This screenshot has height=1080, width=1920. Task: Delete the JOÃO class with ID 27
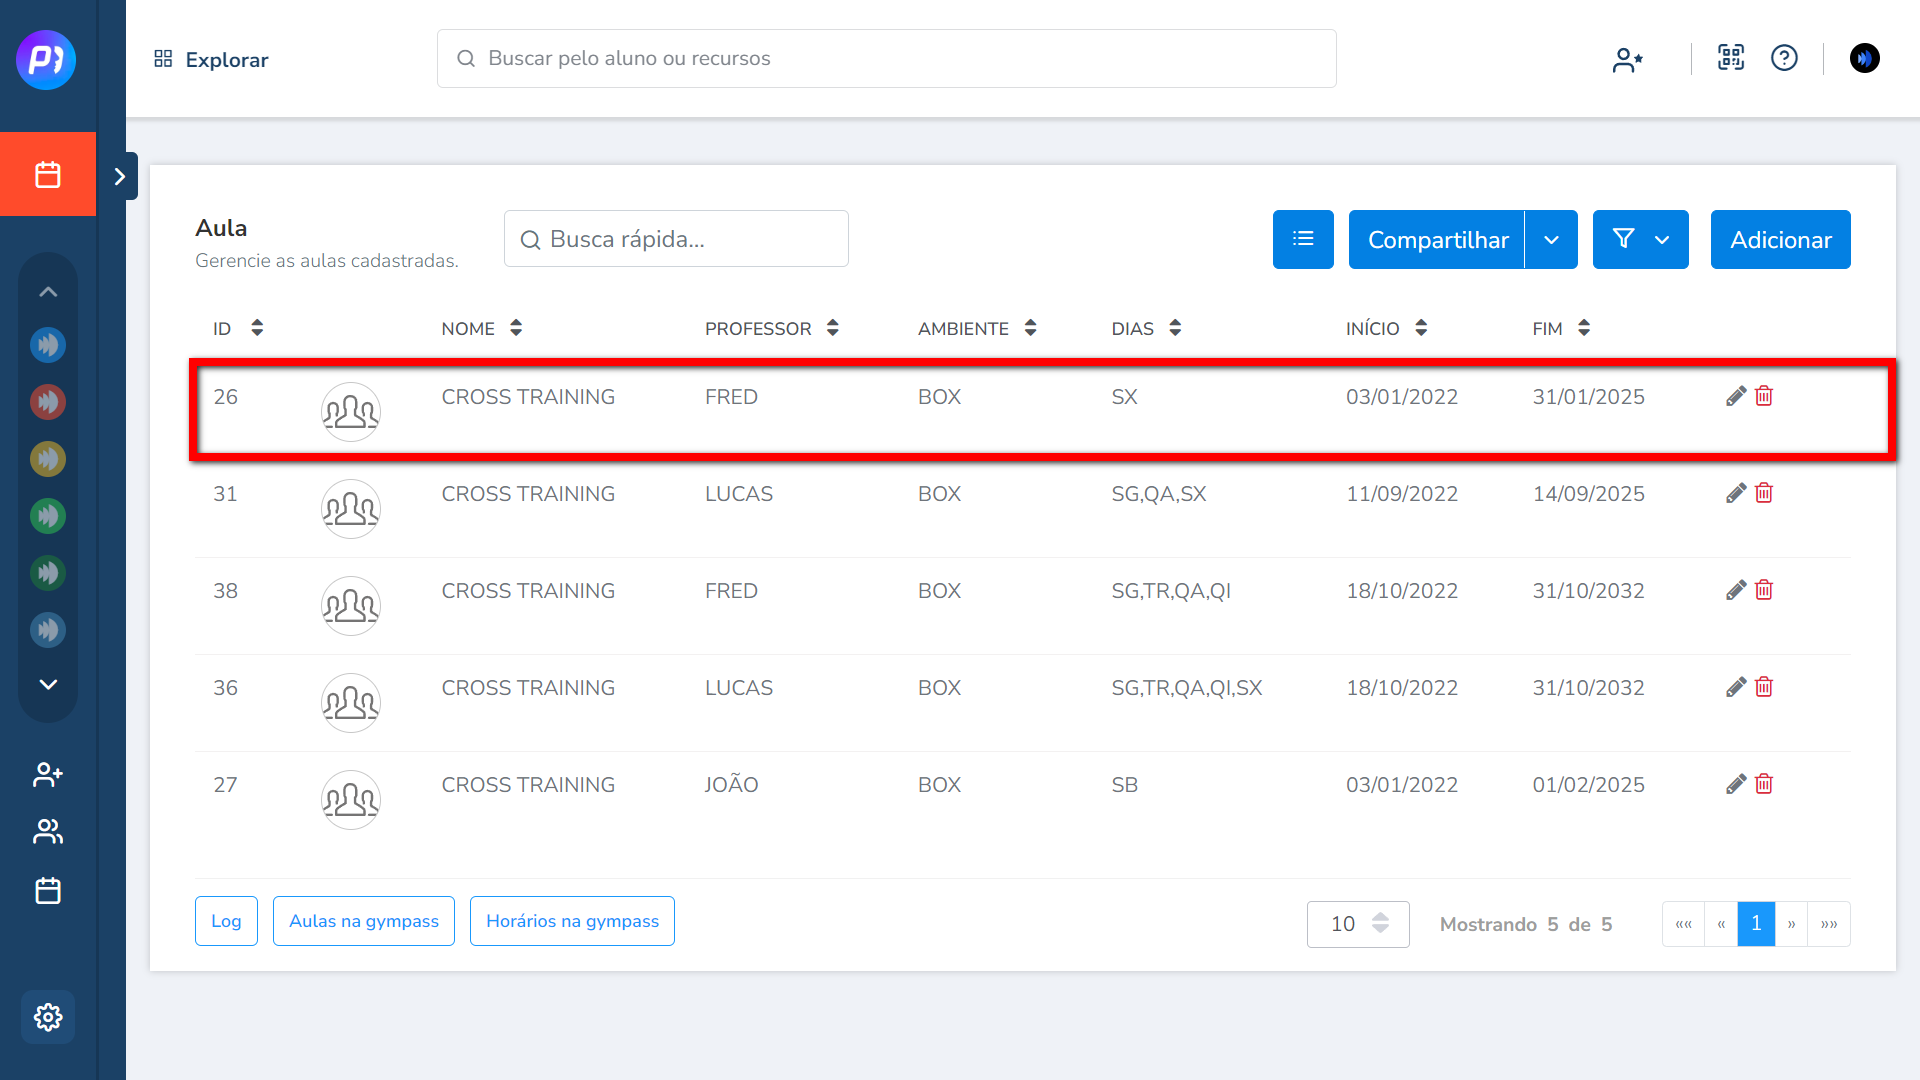click(x=1764, y=784)
